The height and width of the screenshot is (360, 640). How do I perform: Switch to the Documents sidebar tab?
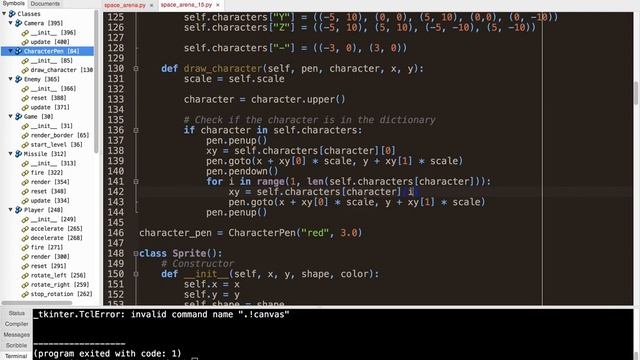click(x=45, y=3)
